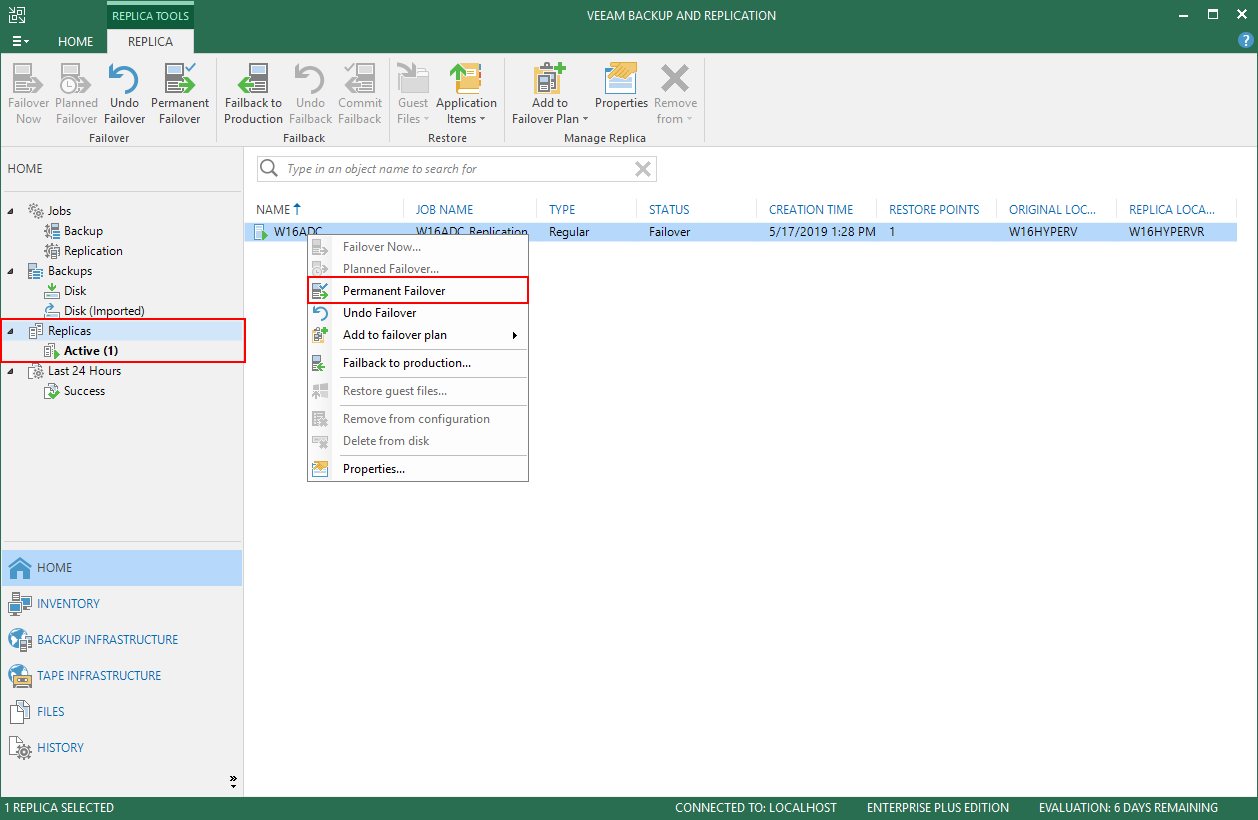Open the Add to Failover Plan dropdown
Screen dimensions: 1258x820
pos(549,93)
